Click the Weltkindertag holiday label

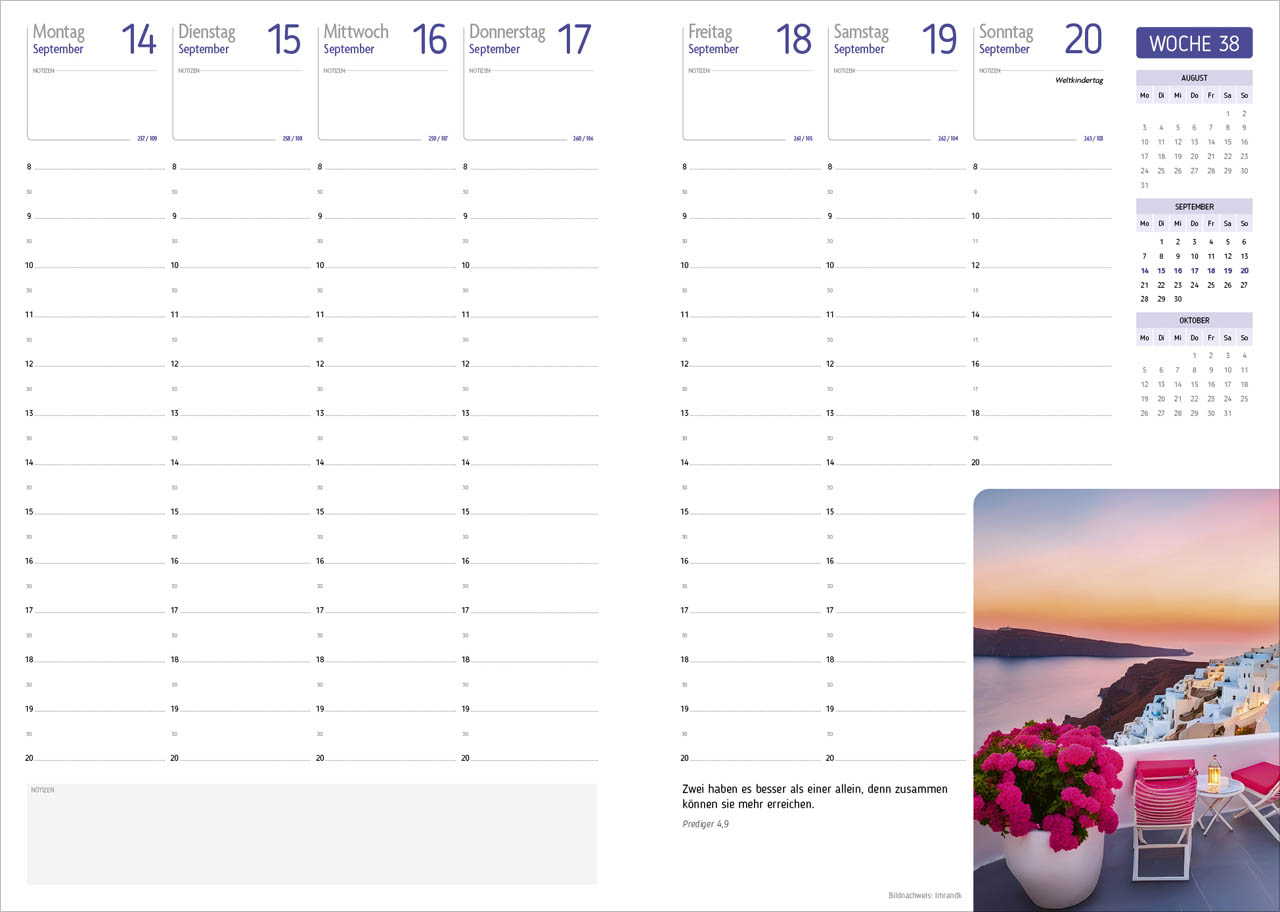click(1078, 80)
